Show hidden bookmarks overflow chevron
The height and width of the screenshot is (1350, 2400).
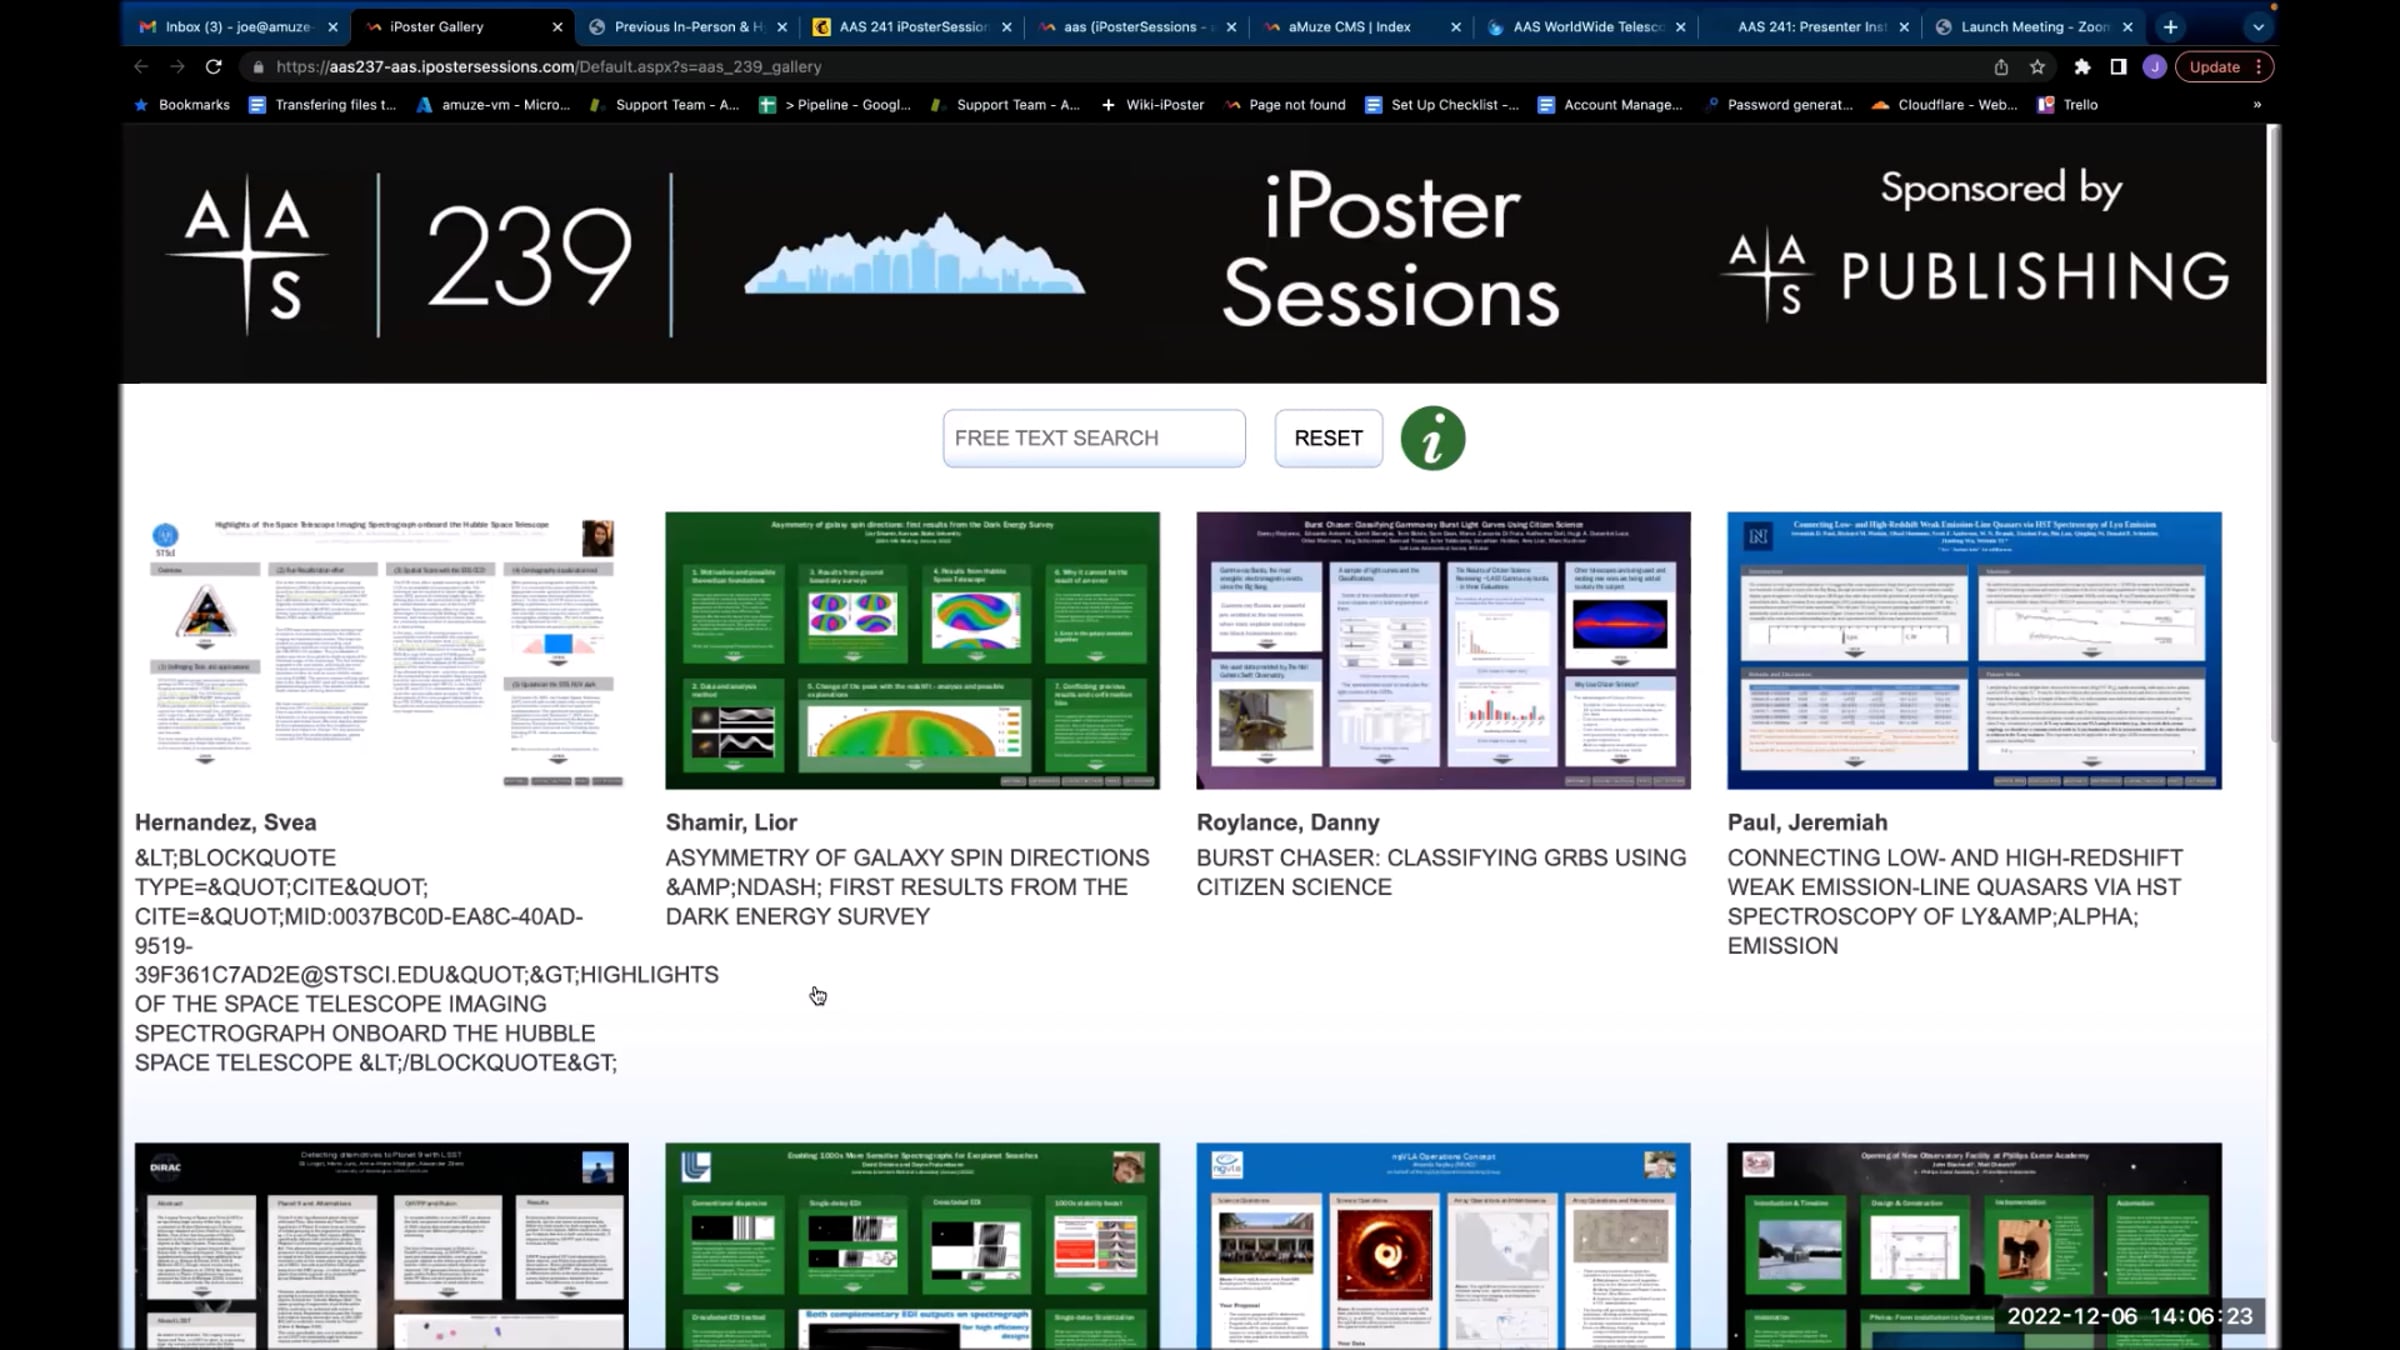2256,105
